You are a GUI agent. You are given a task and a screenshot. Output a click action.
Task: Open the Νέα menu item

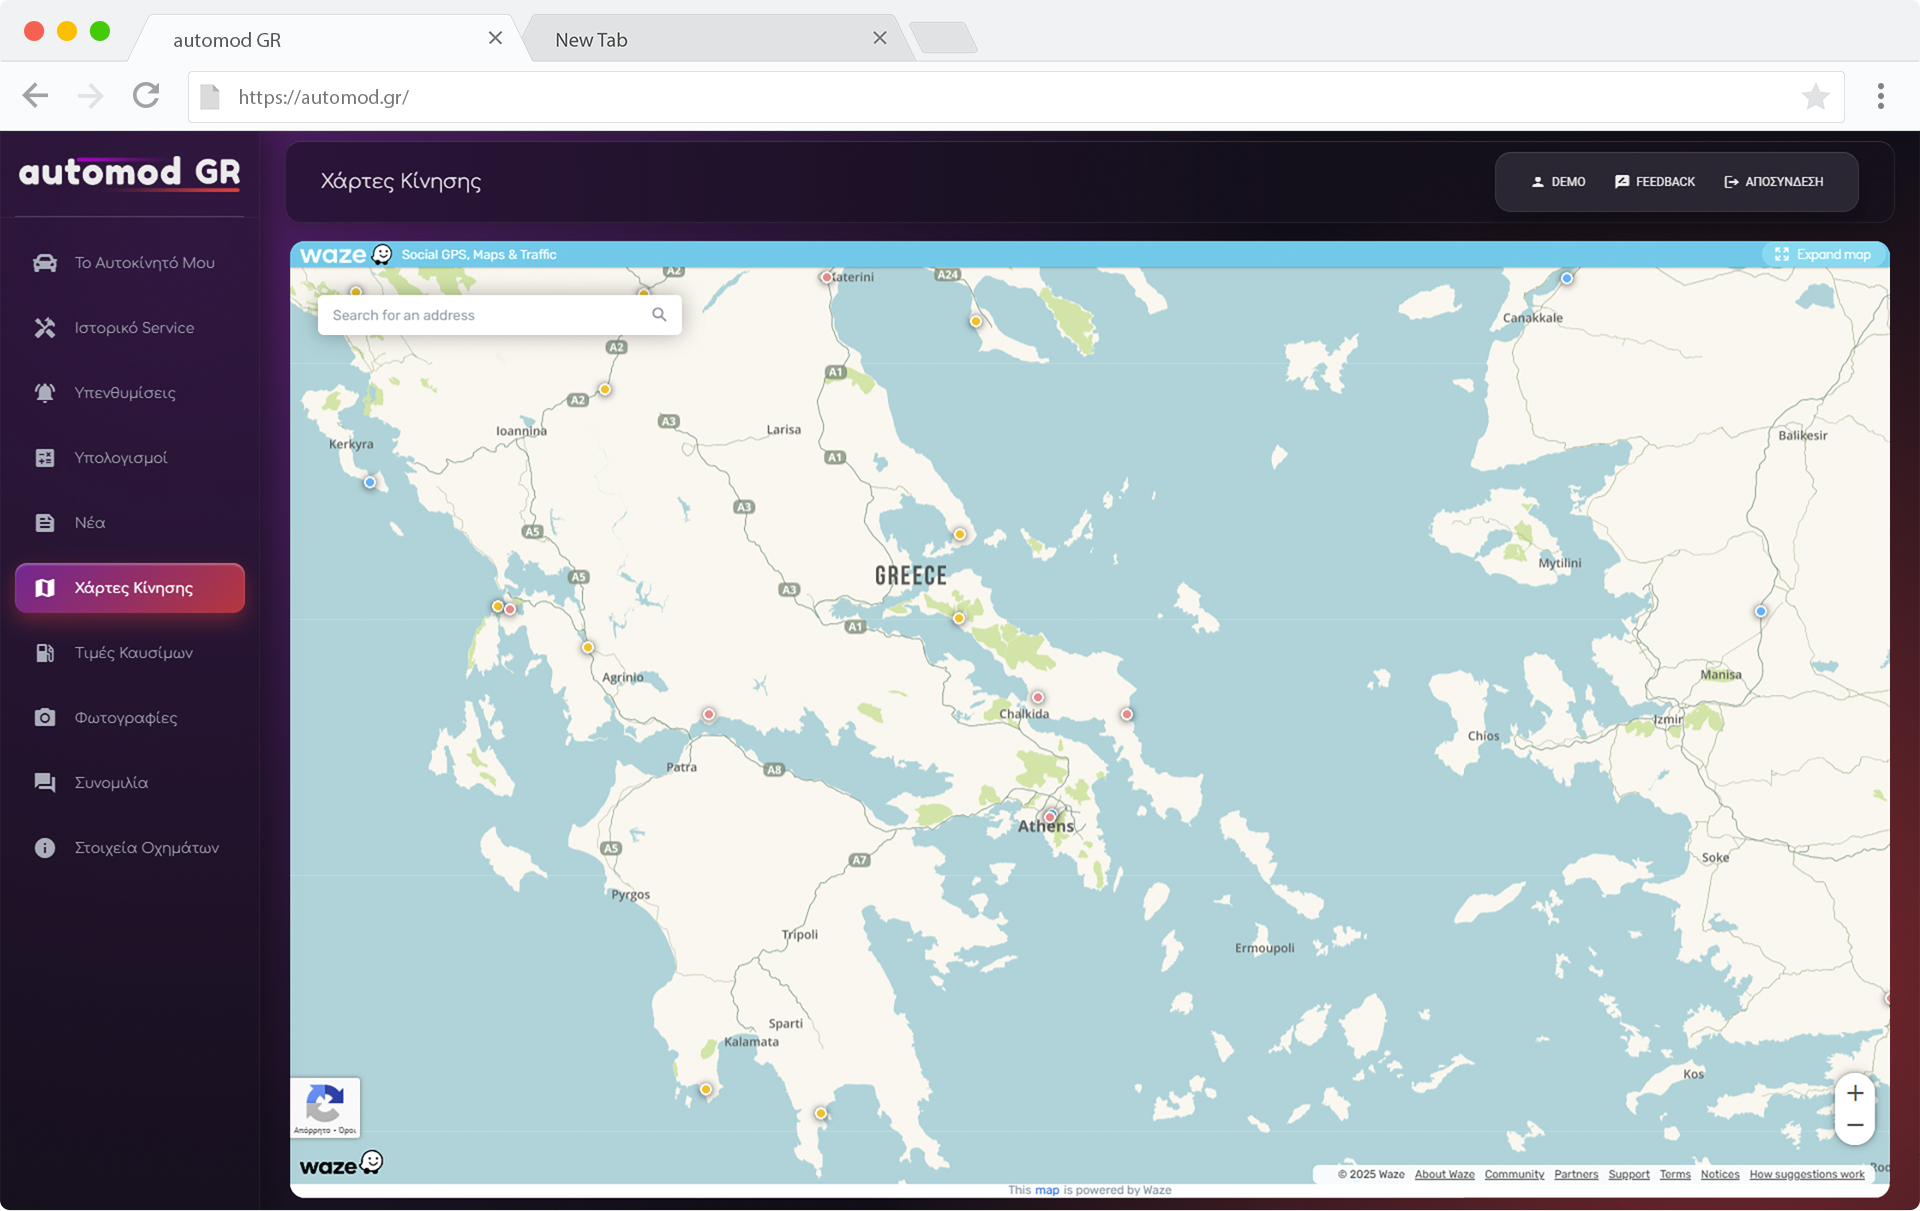(x=90, y=523)
